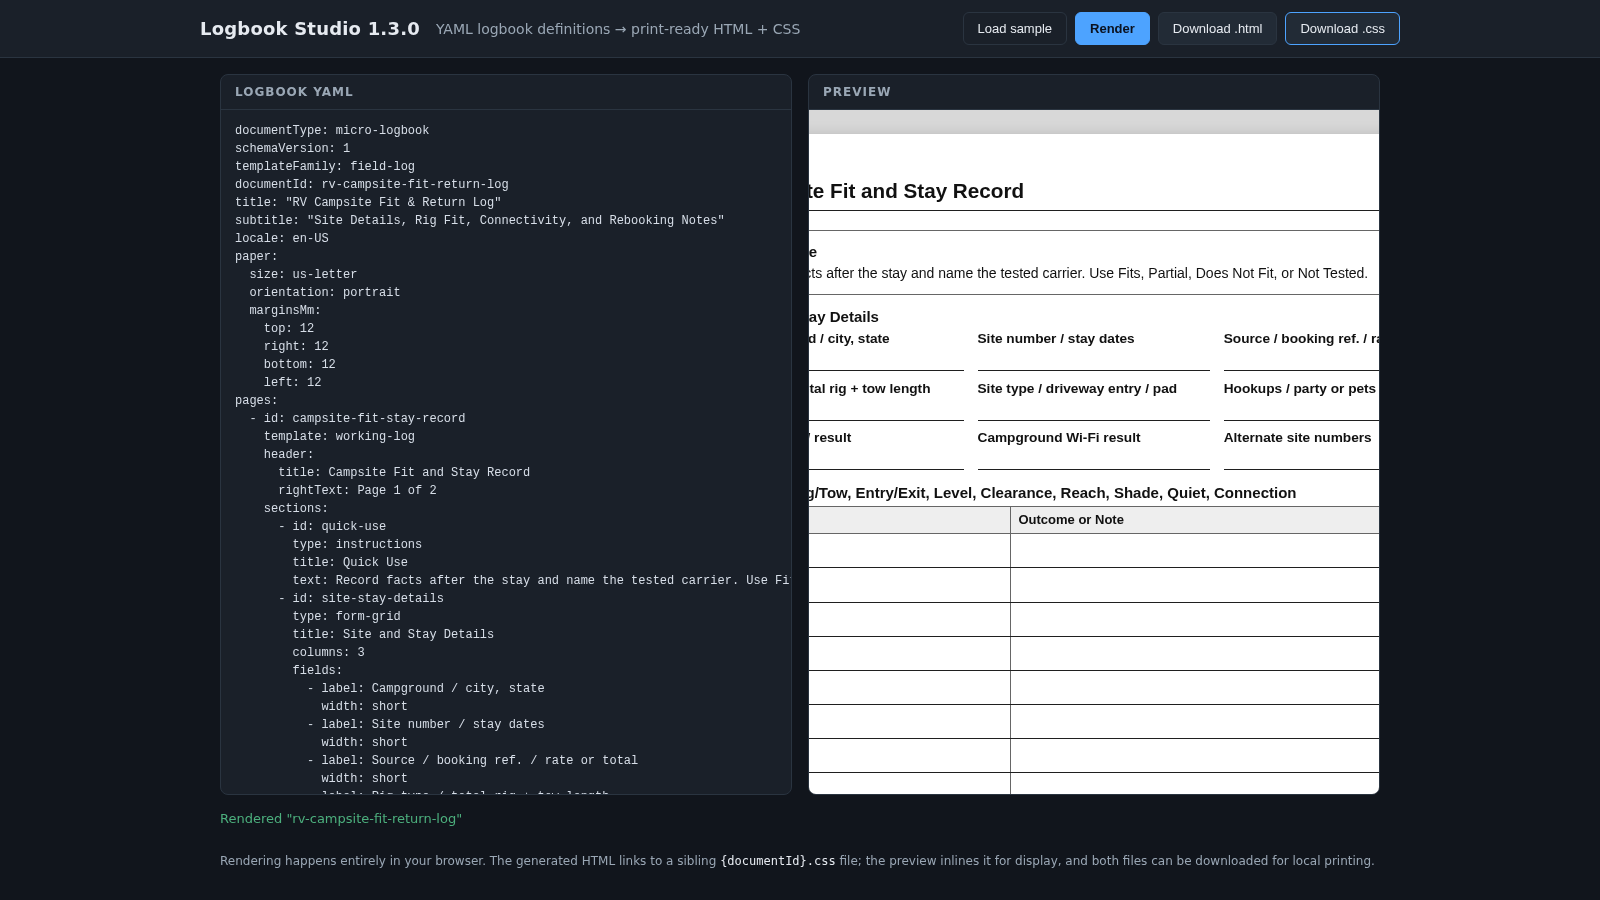1600x900 pixels.
Task: Click the 'schemaVersion: 1' line
Action: coord(293,149)
